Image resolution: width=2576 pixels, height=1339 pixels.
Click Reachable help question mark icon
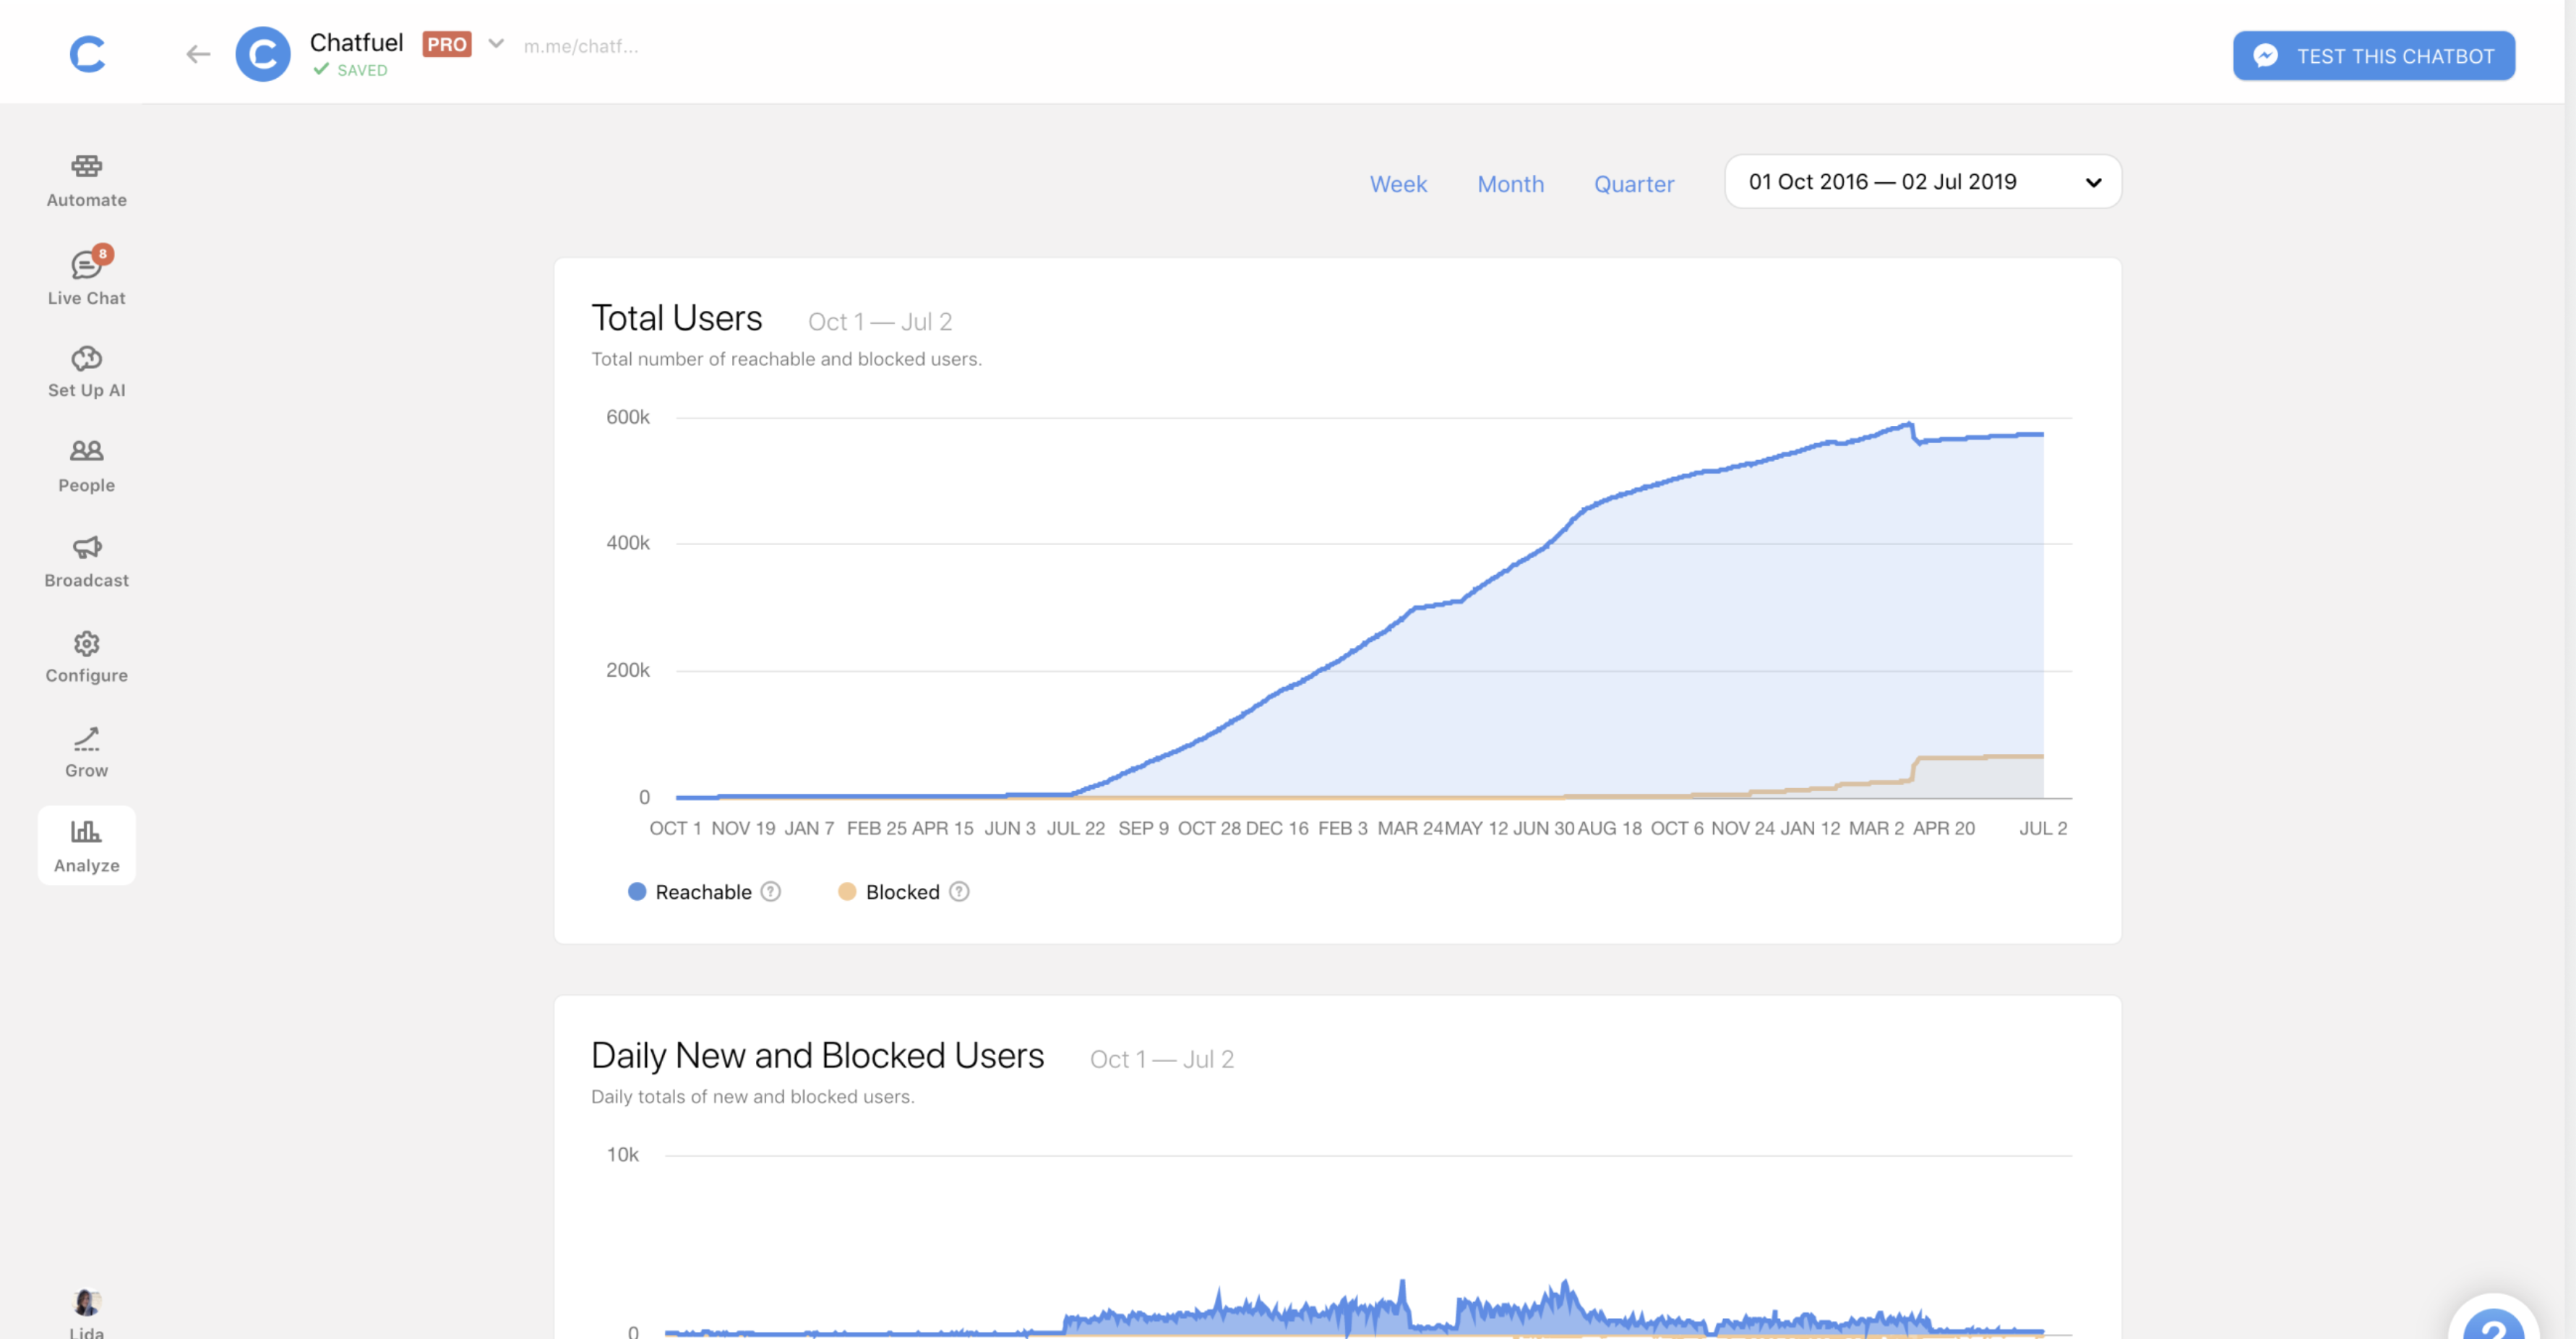[770, 892]
